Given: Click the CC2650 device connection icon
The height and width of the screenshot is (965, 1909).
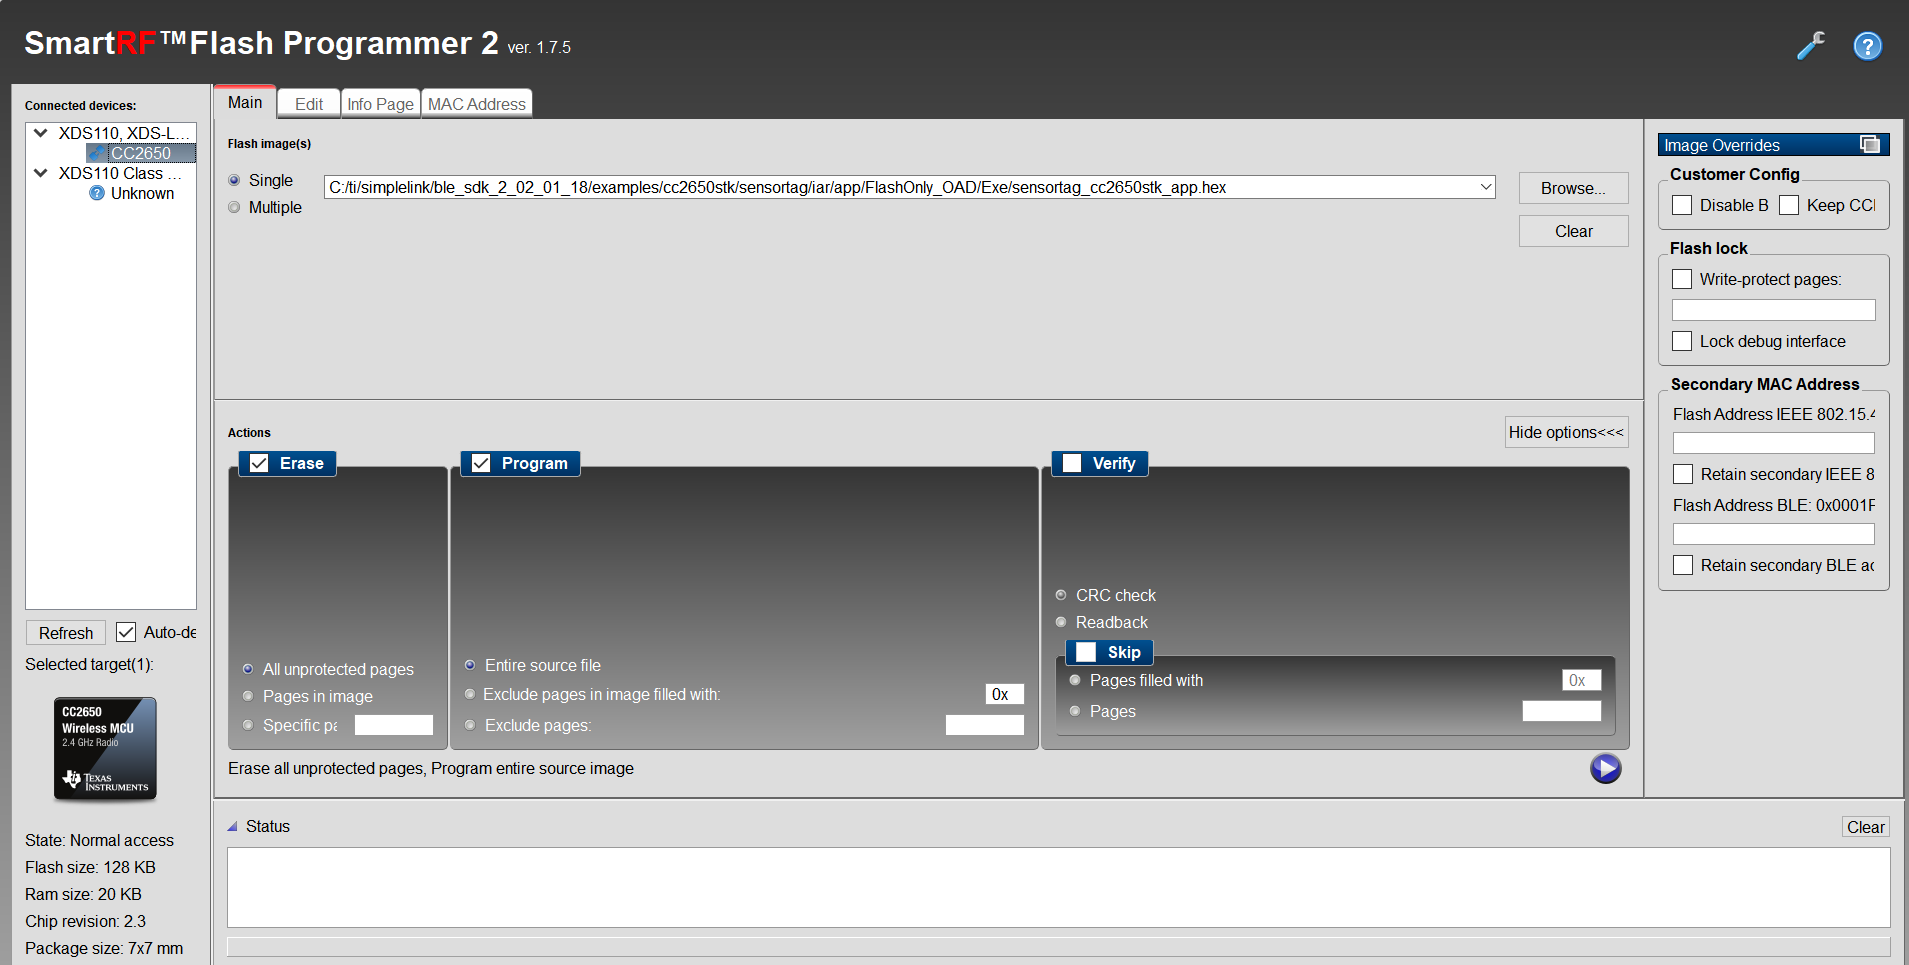Looking at the screenshot, I should [x=98, y=153].
